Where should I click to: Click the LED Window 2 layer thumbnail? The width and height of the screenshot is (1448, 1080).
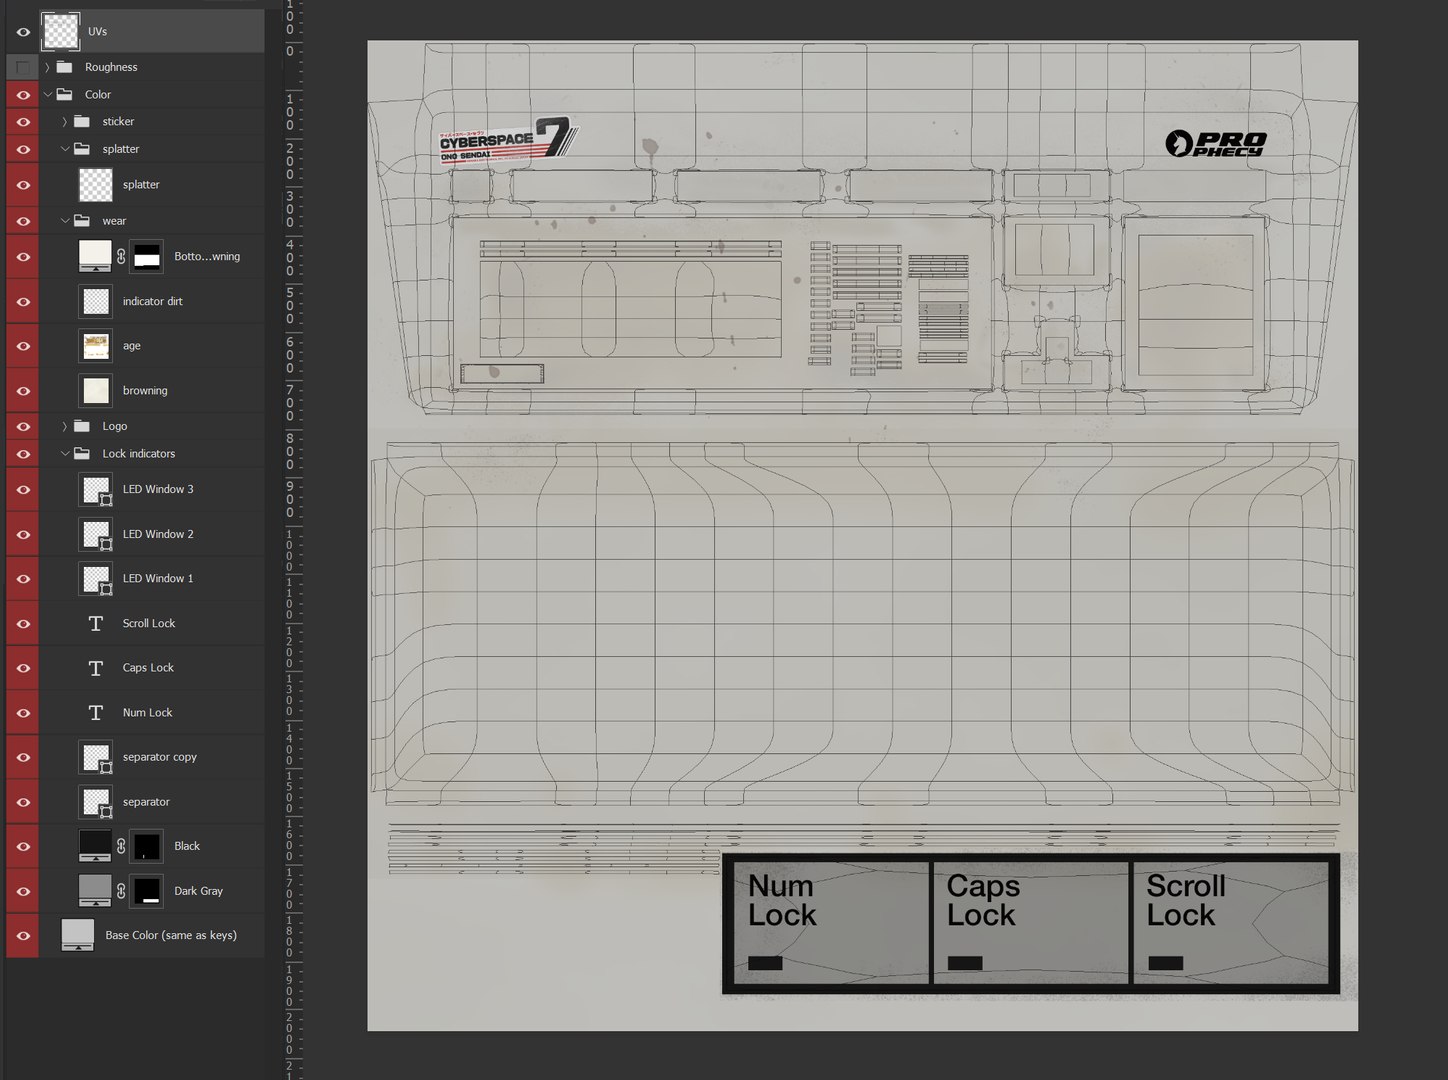point(96,534)
